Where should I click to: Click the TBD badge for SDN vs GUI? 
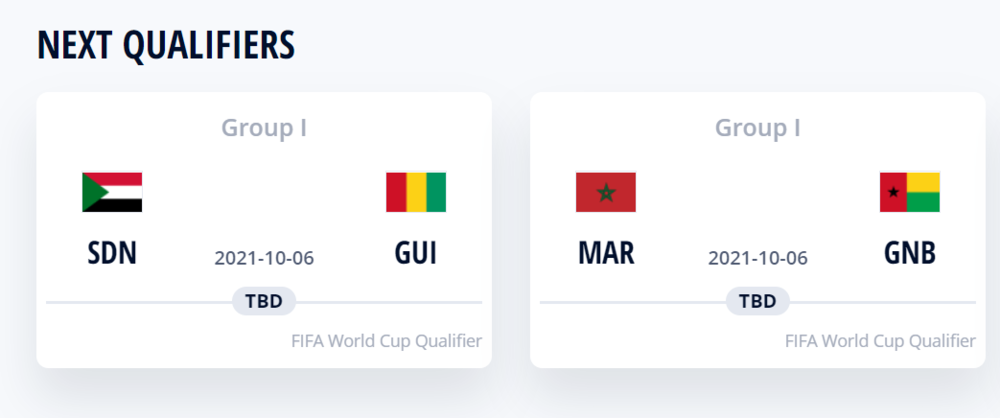pos(264,301)
